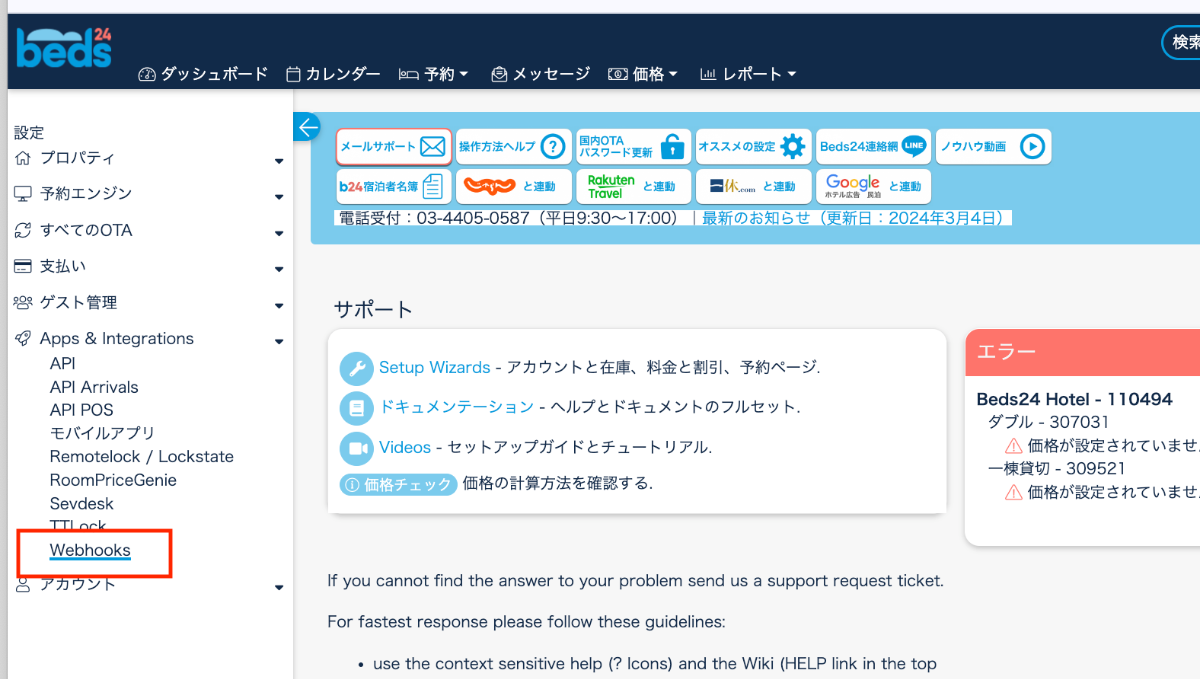Select the Setup Wizards wrench icon

tap(356, 367)
